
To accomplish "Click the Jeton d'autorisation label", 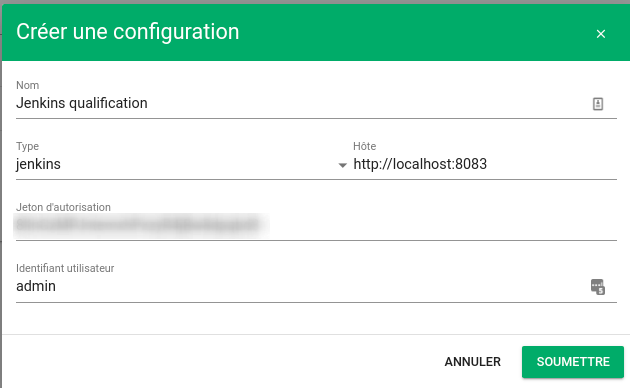I will [x=63, y=207].
